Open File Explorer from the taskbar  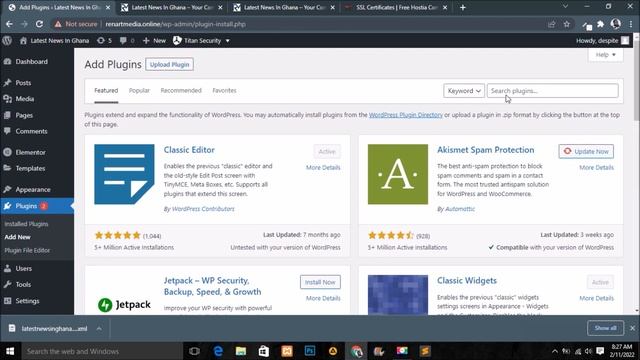(241, 351)
